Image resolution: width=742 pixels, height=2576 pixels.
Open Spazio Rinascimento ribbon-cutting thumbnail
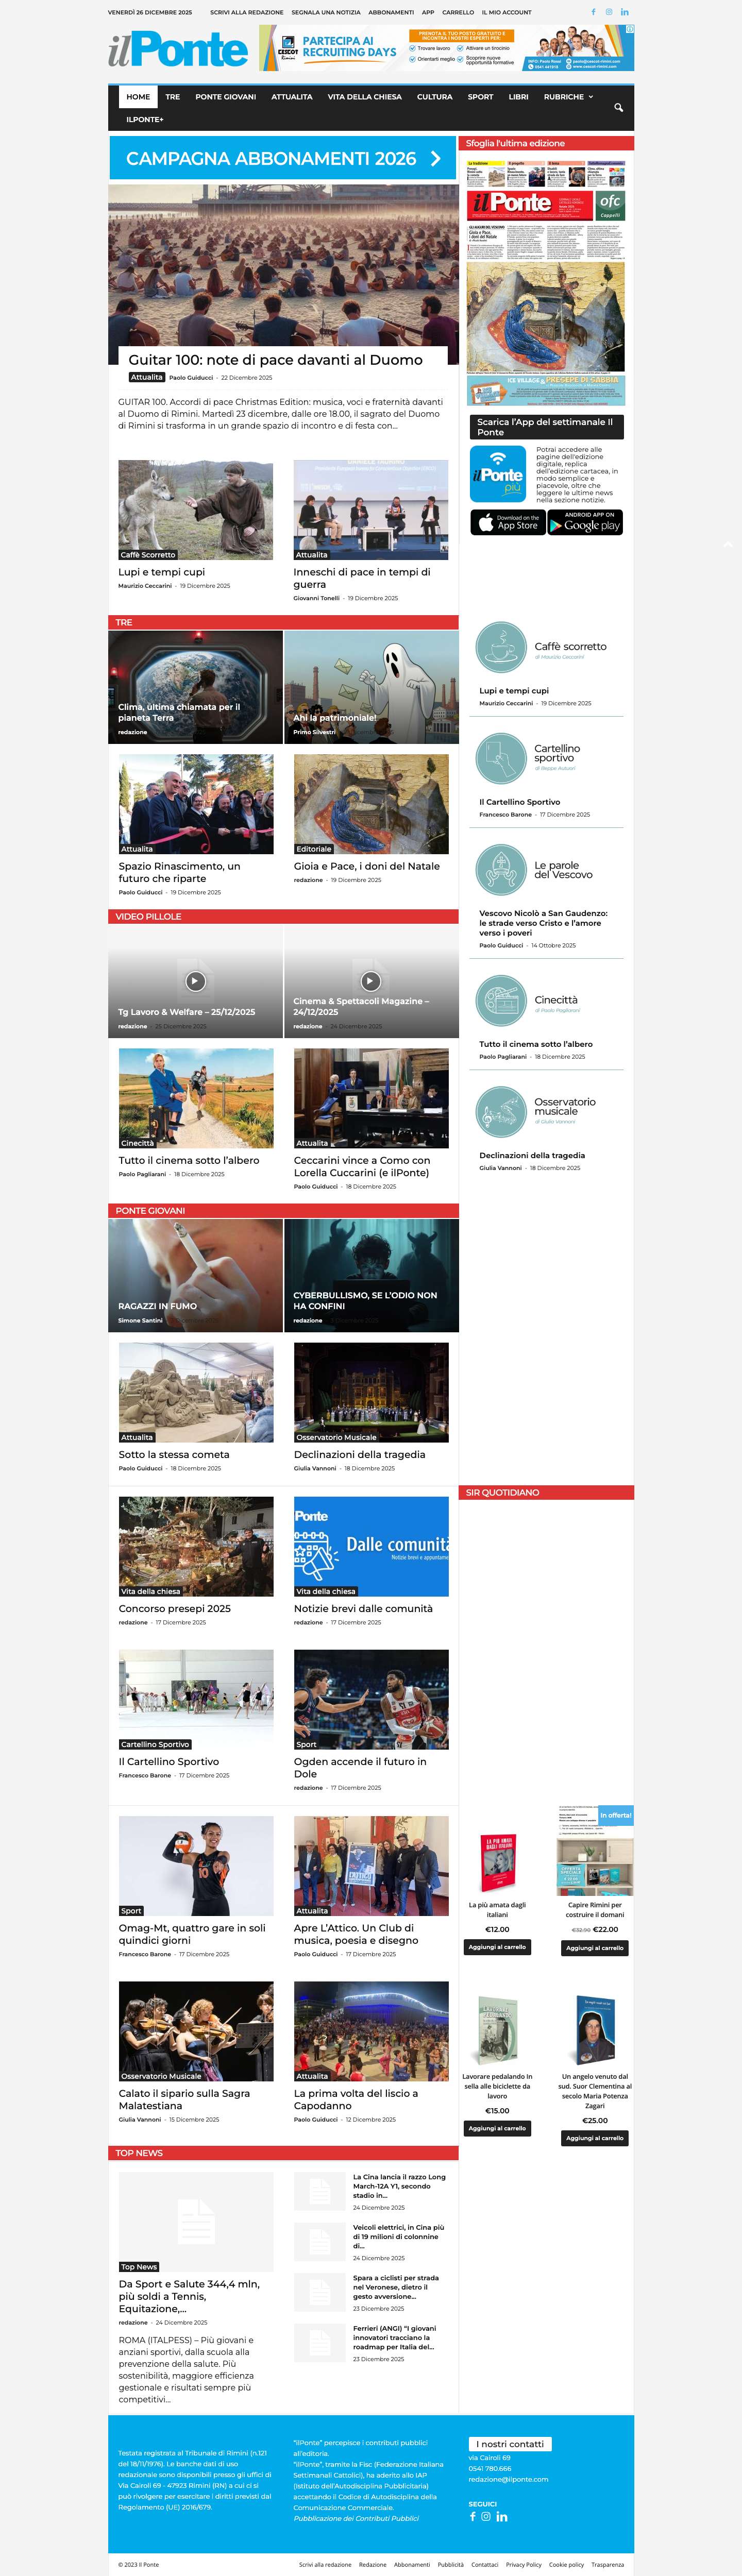click(195, 804)
